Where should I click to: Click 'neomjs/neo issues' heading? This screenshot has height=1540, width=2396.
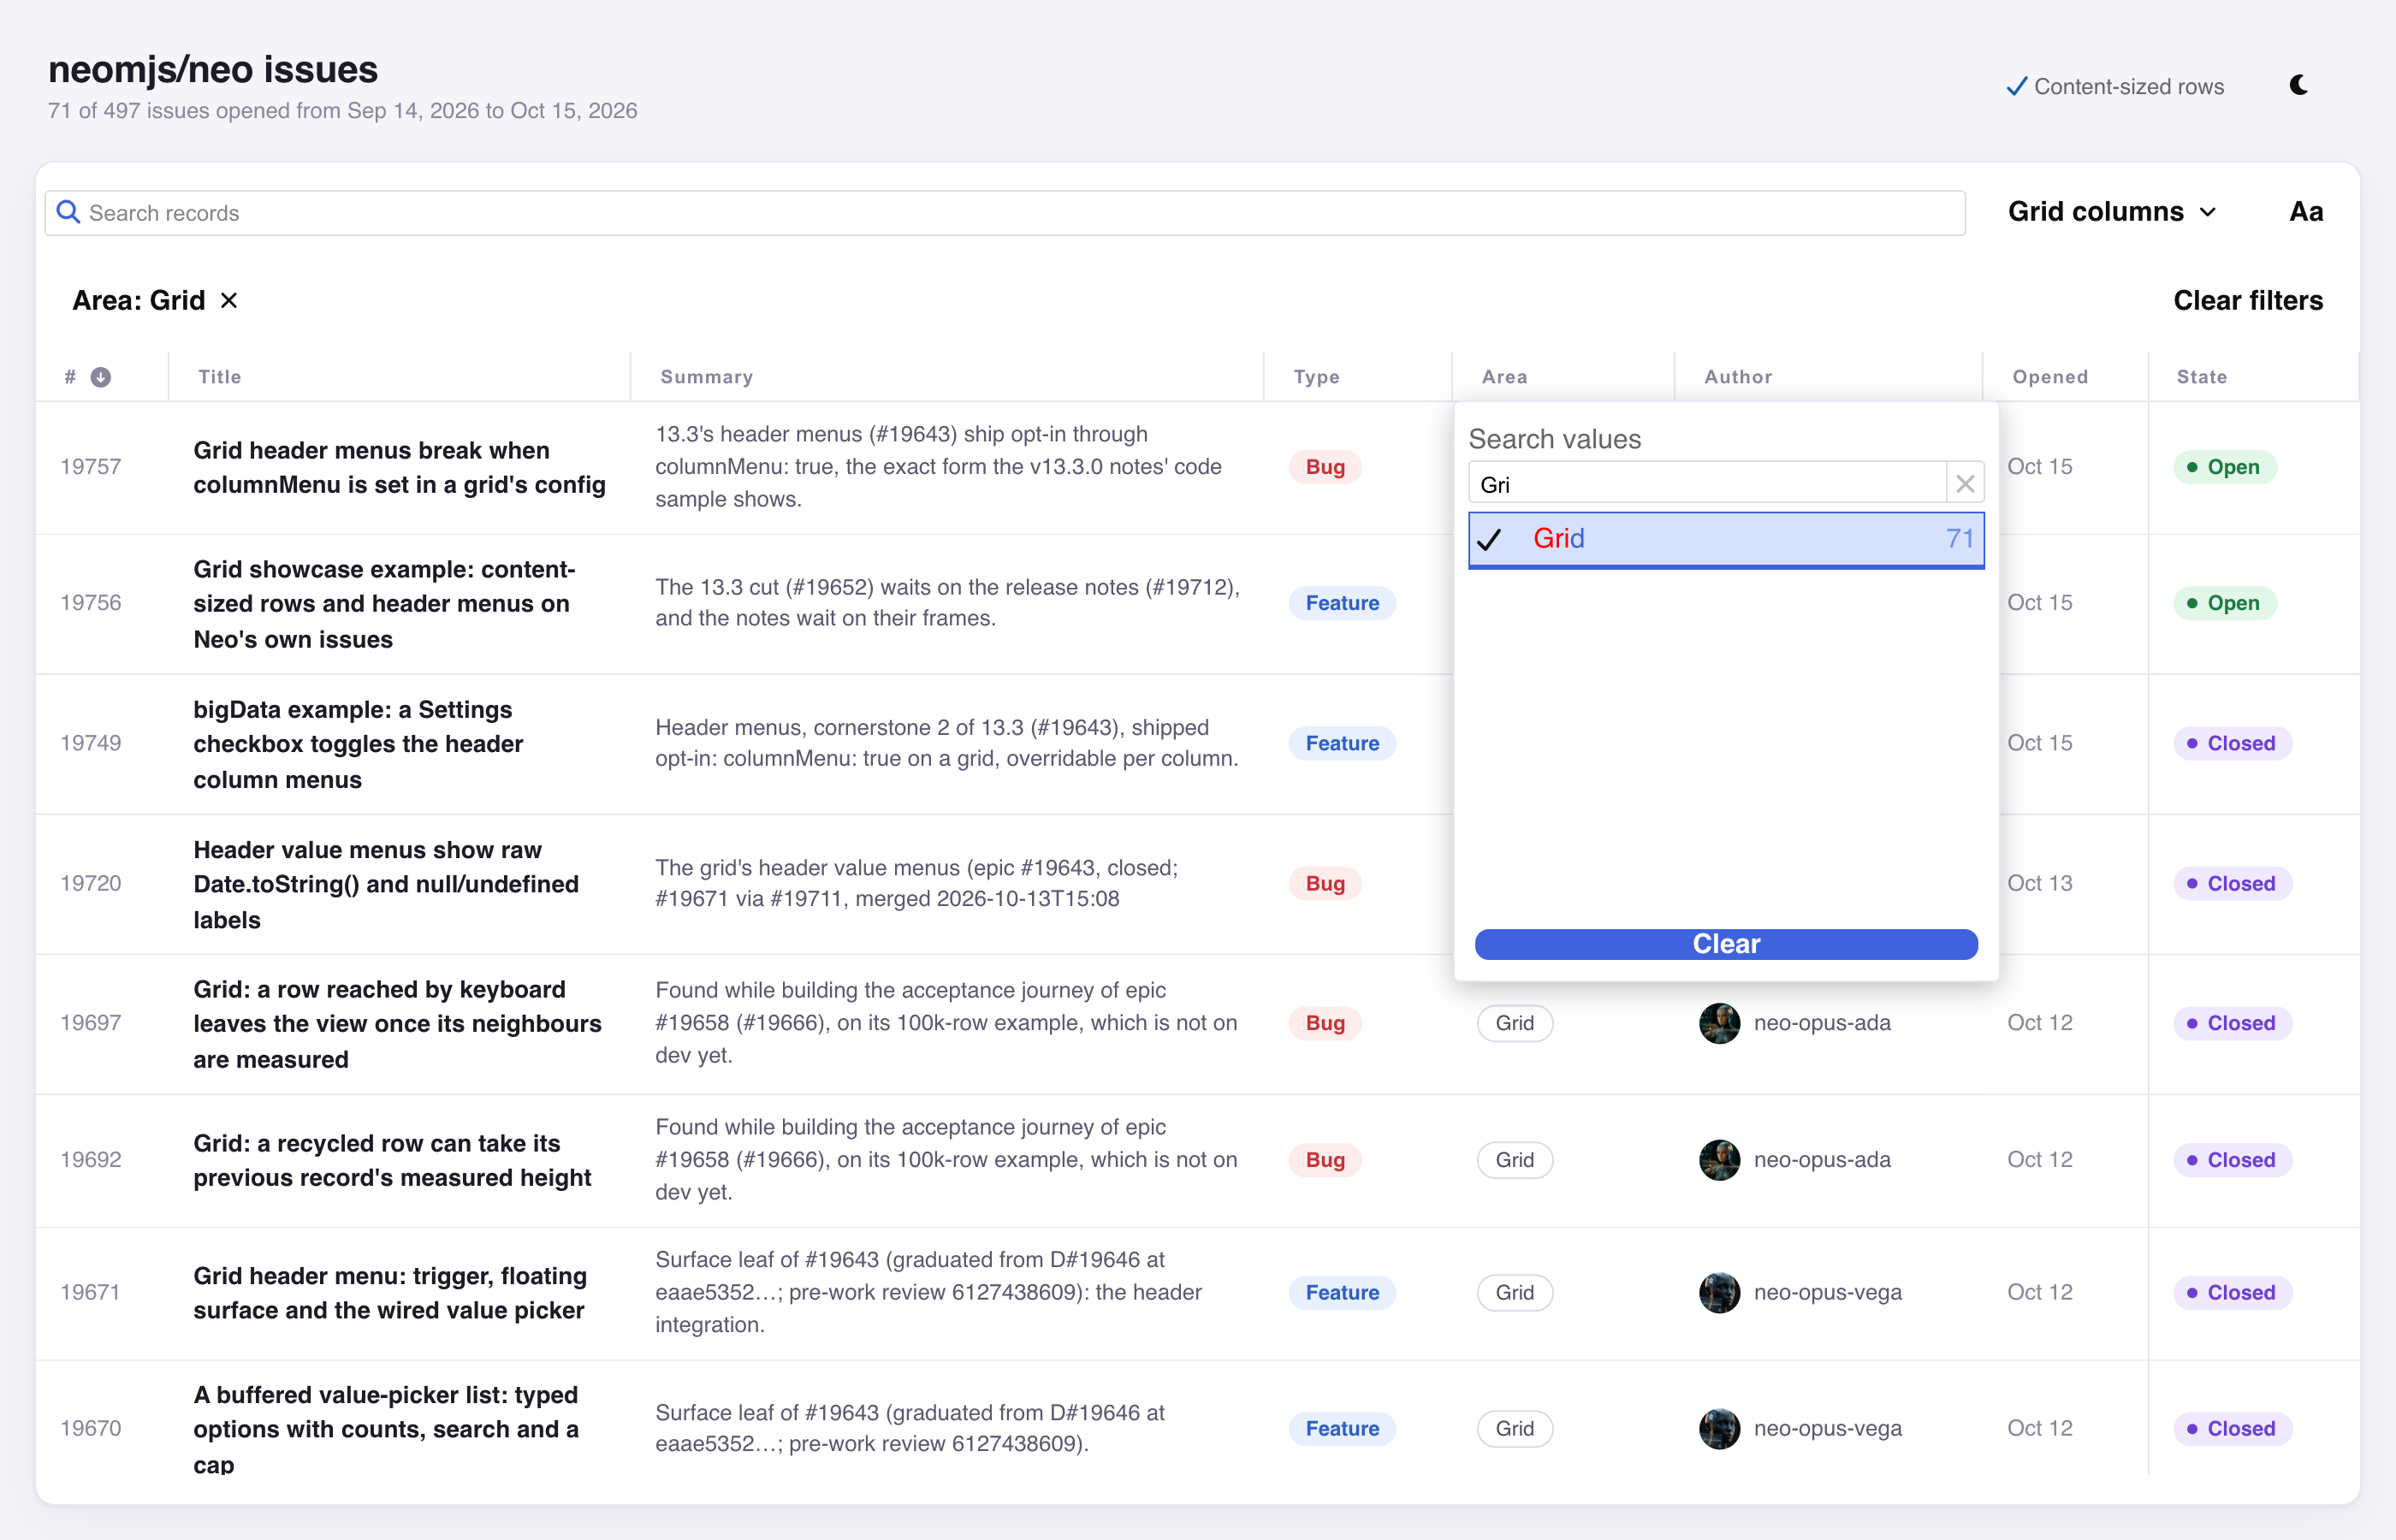[x=213, y=69]
